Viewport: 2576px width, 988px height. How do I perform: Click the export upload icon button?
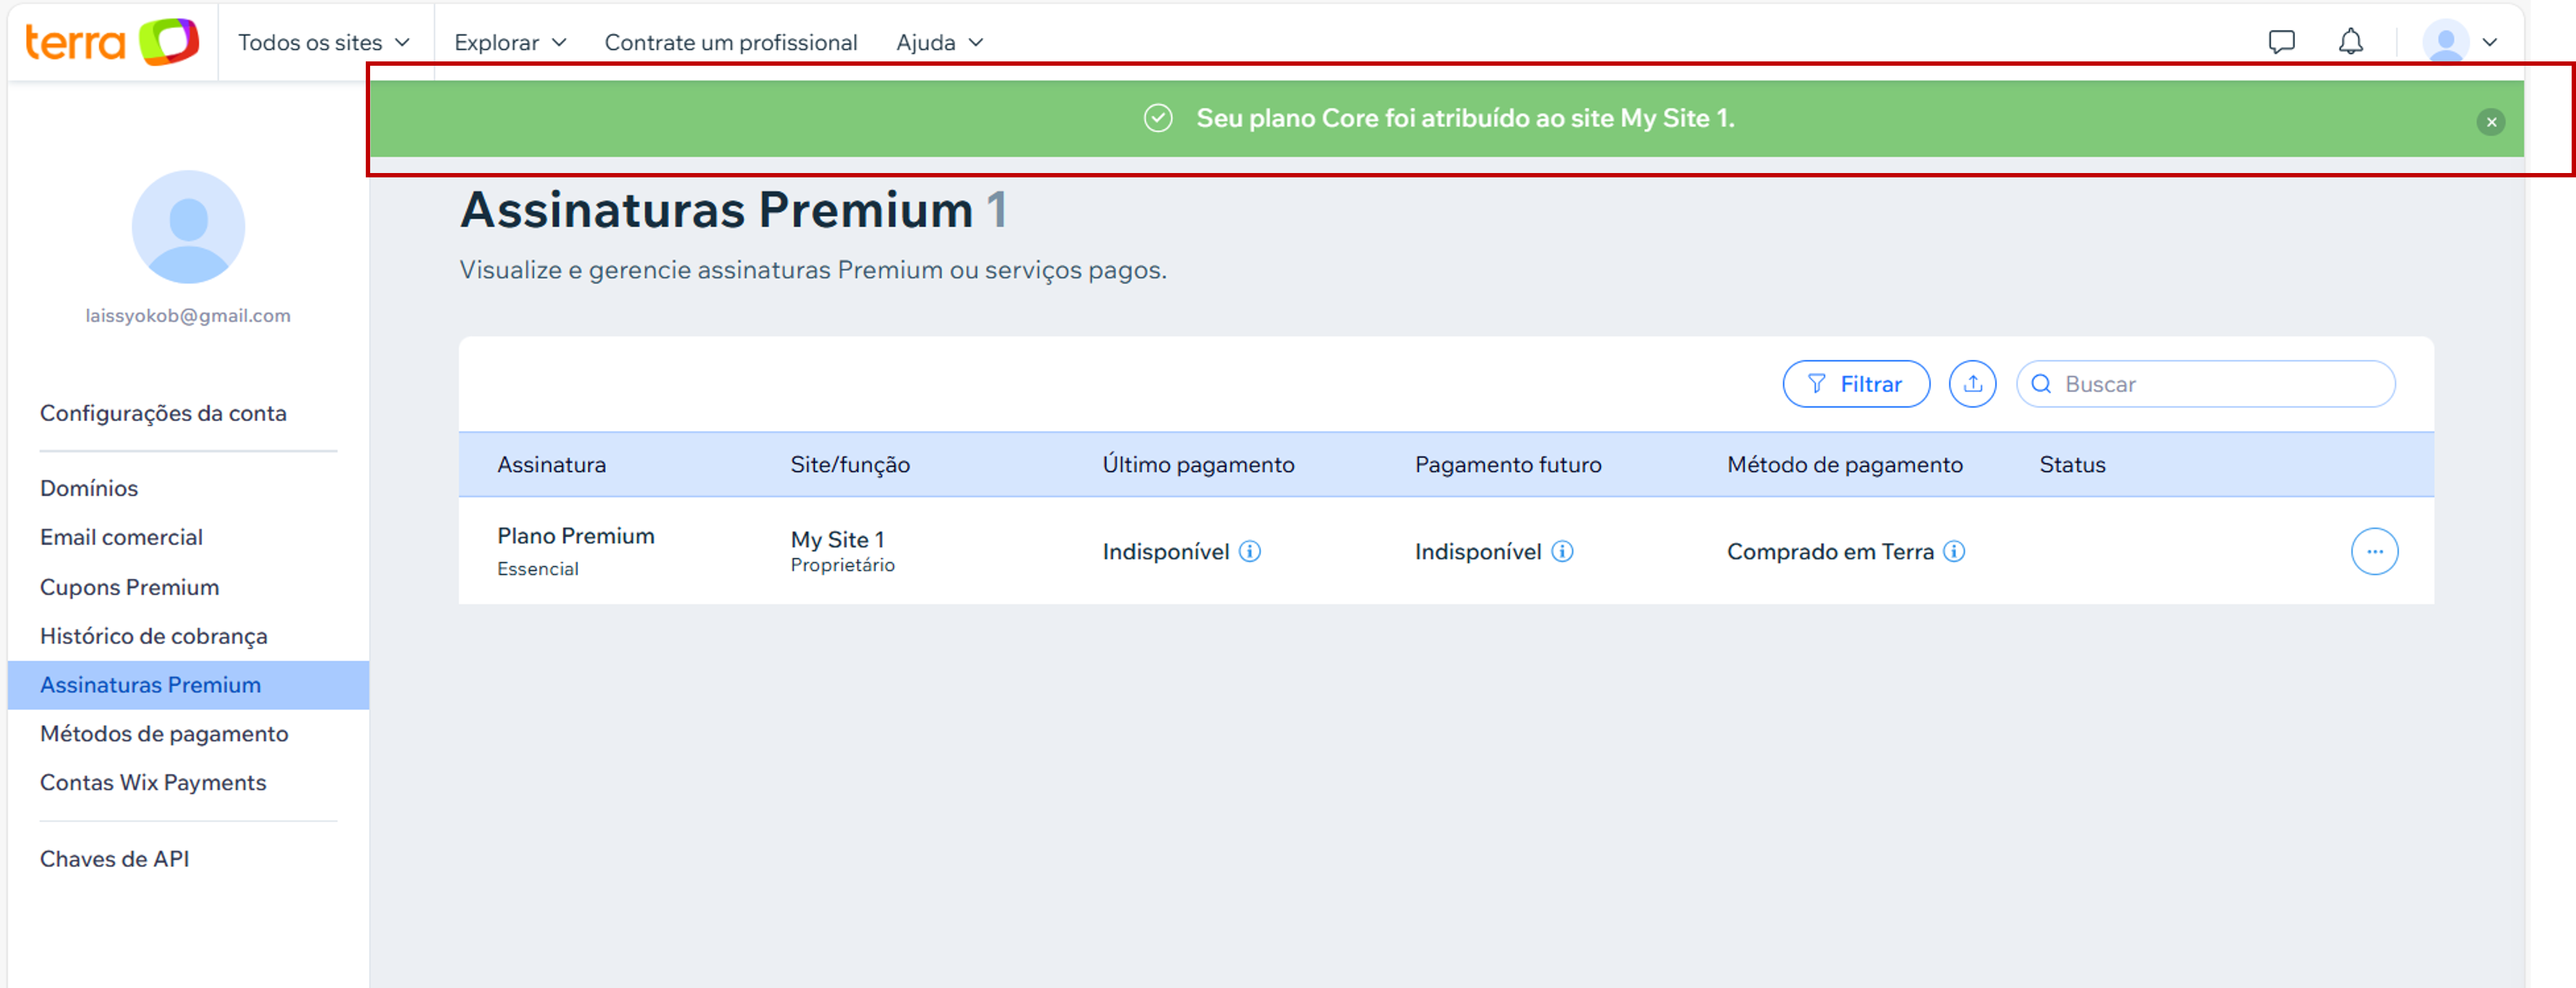coord(1972,384)
